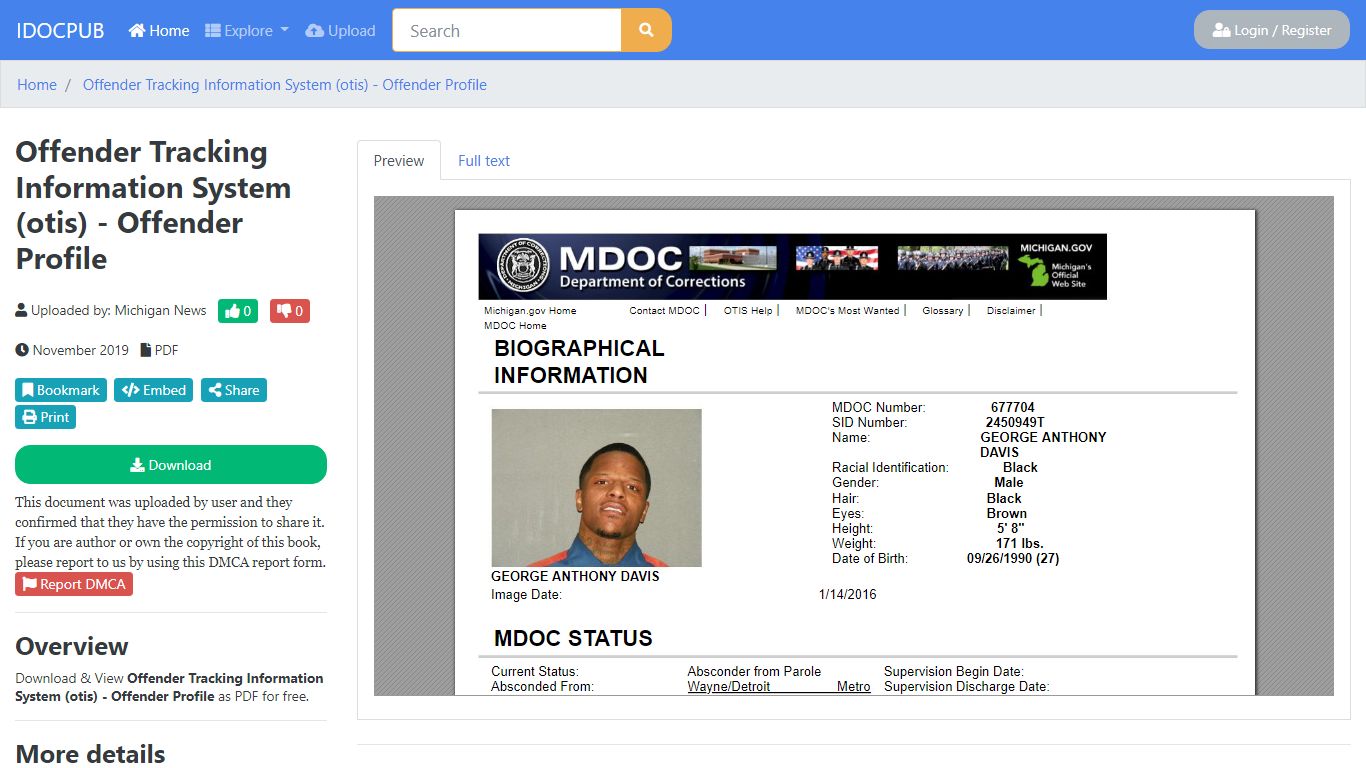This screenshot has height=768, width=1366.
Task: Click the offender mugshot photo in the preview
Action: pos(596,488)
